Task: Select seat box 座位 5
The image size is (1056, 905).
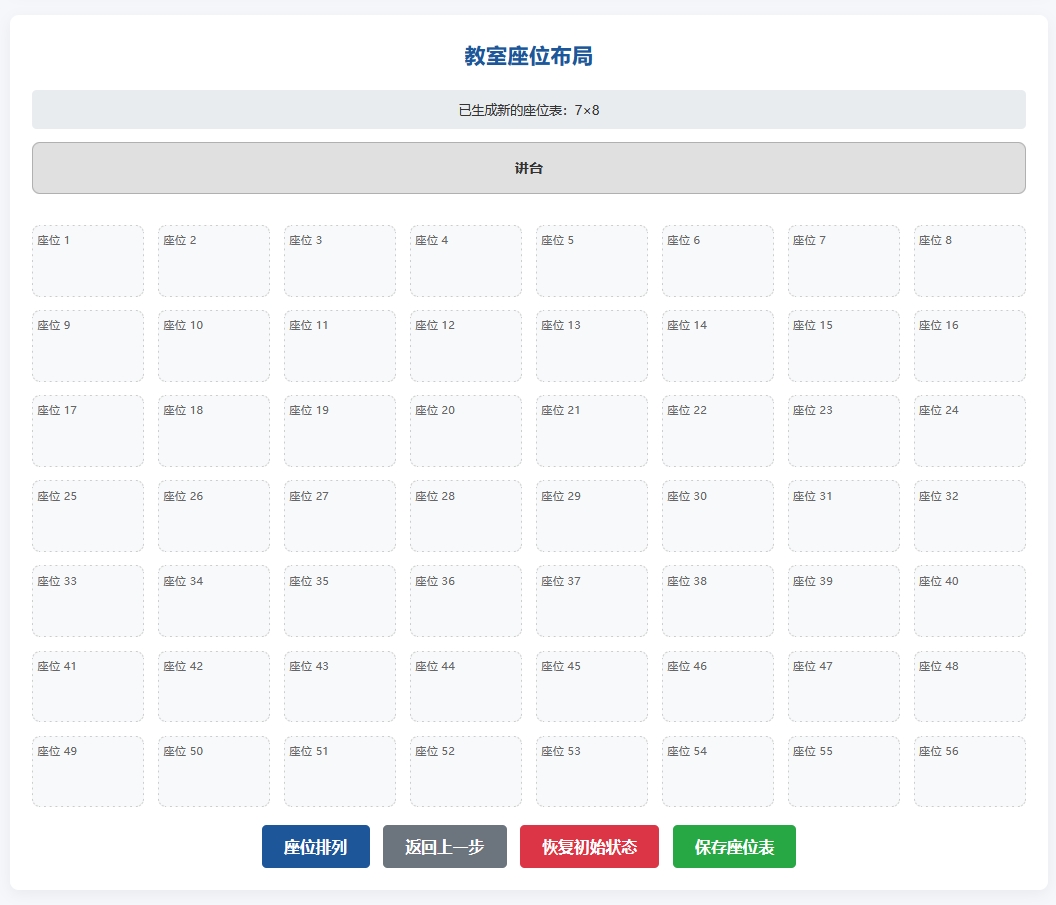Action: pyautogui.click(x=592, y=261)
